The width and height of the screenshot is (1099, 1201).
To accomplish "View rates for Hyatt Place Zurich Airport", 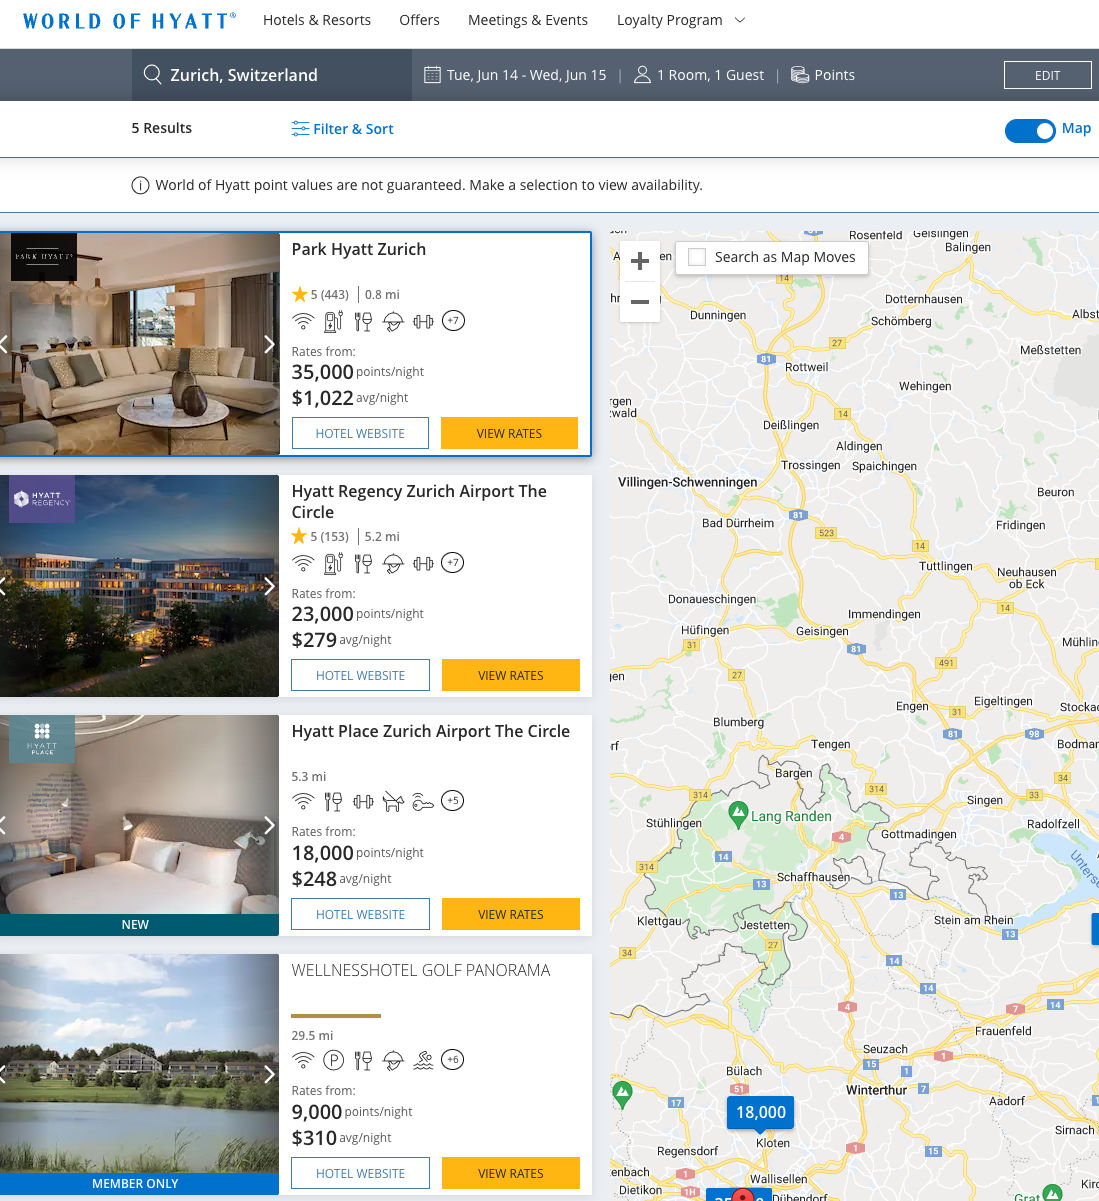I will point(511,914).
